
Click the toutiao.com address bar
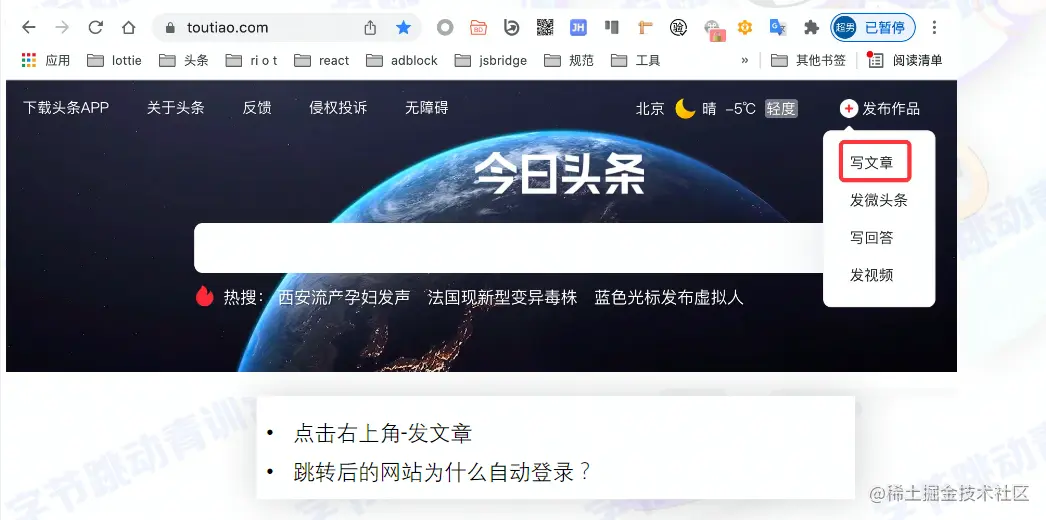pyautogui.click(x=287, y=27)
